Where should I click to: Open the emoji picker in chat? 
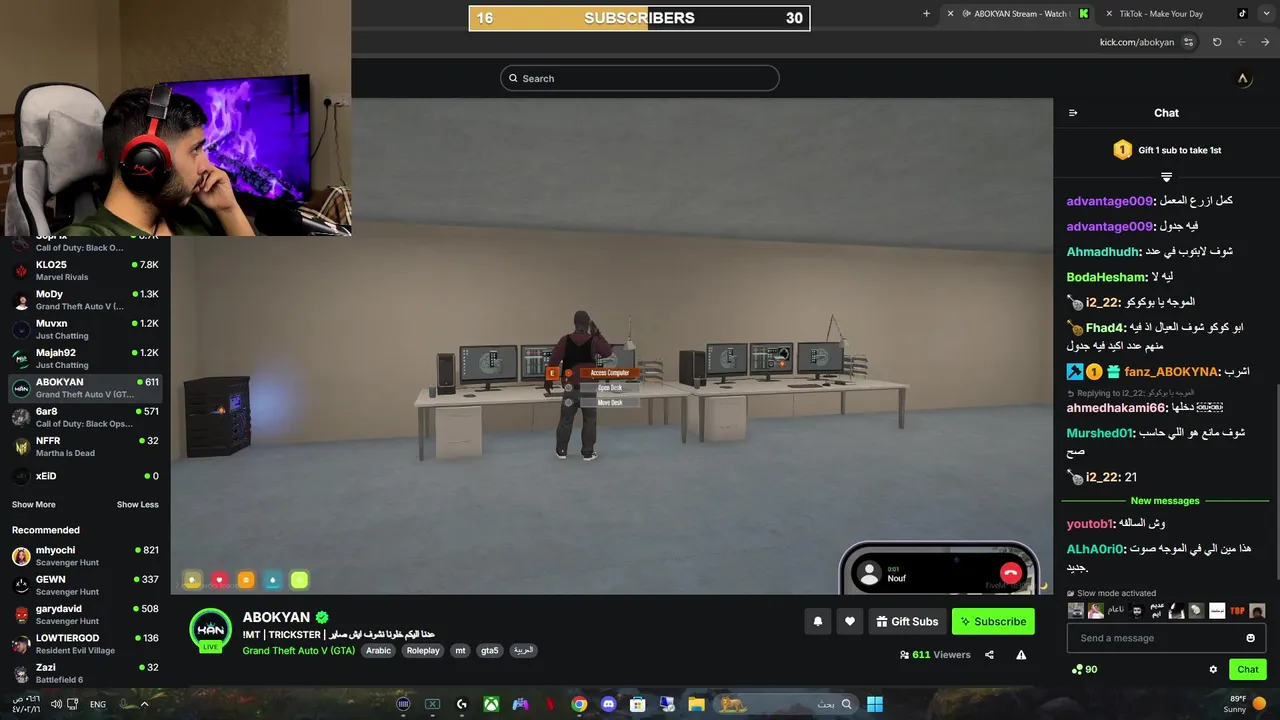click(x=1250, y=638)
